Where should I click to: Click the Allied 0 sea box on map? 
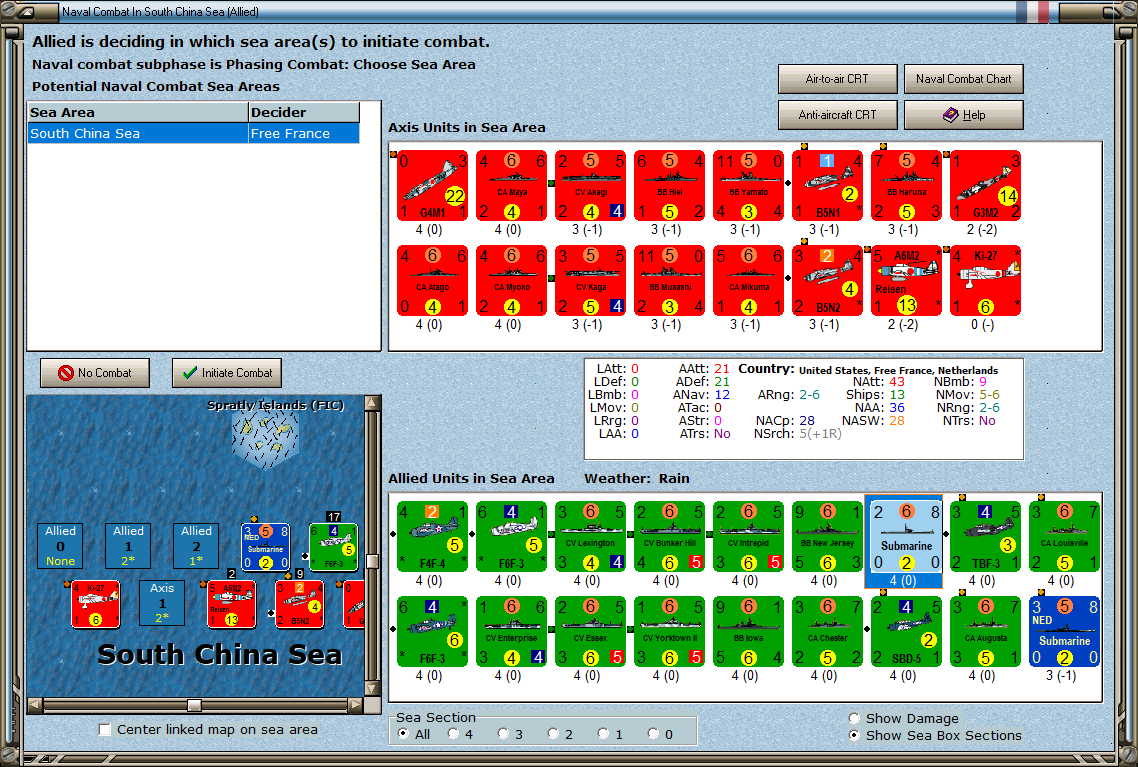(60, 546)
